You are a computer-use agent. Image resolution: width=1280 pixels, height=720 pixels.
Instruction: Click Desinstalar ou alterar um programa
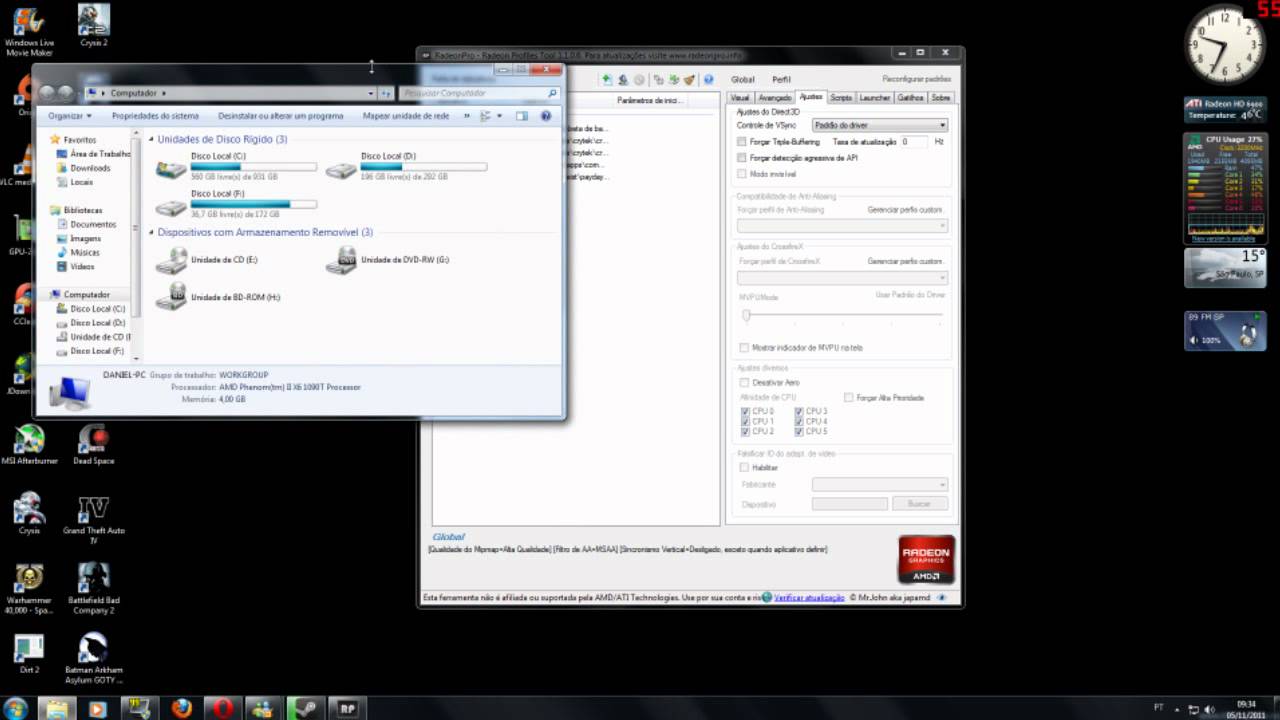tap(281, 116)
